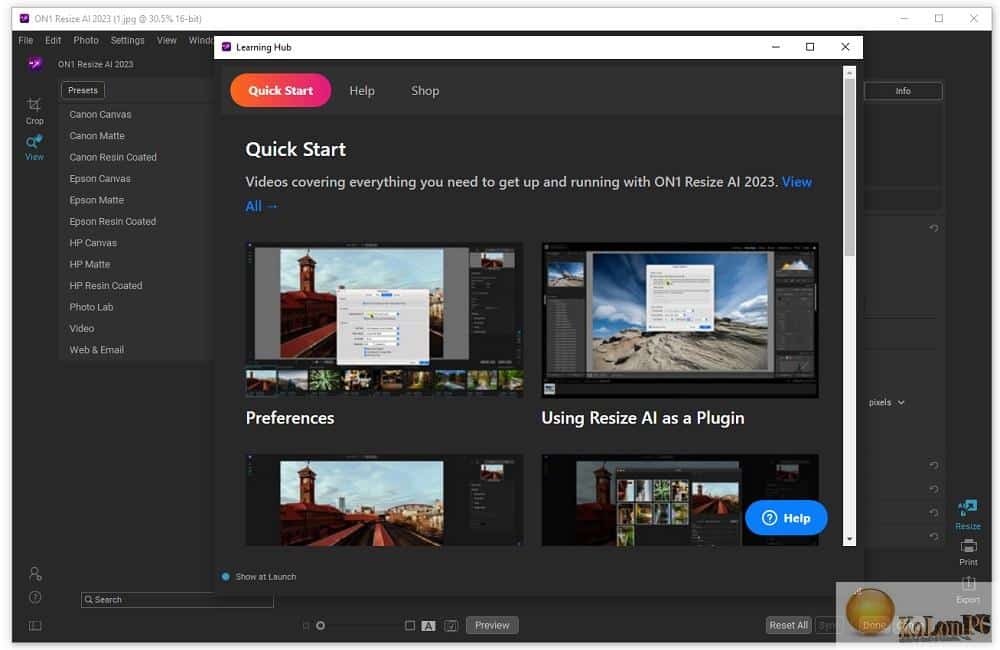The height and width of the screenshot is (650, 1000).
Task: Click the Learning Hub scrollbar up arrow
Action: tap(849, 73)
